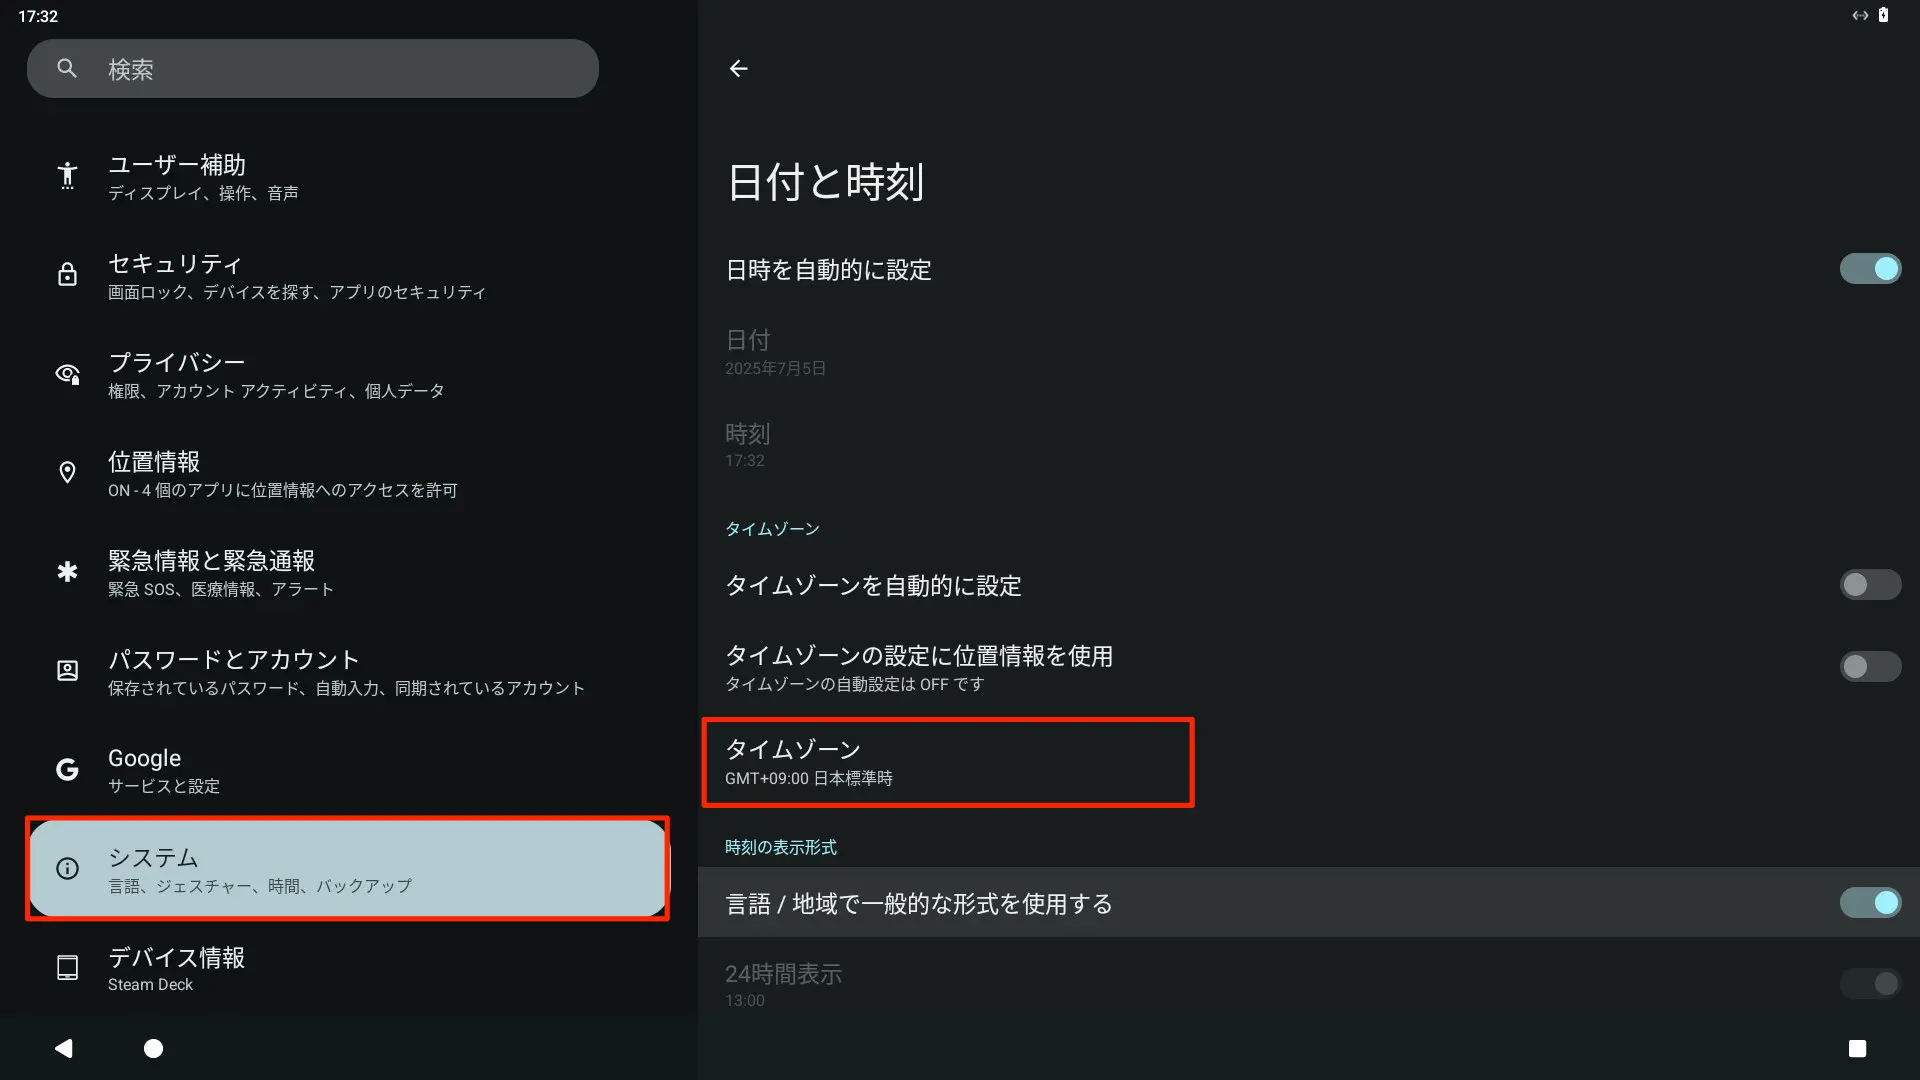Click the タイムゾーン section header
The width and height of the screenshot is (1920, 1080).
(772, 529)
